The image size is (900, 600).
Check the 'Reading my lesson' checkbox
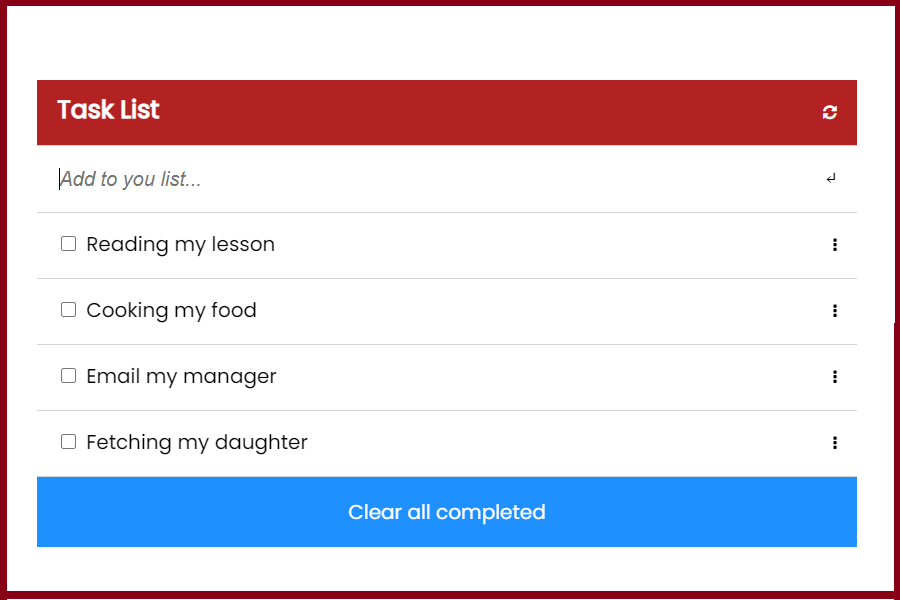(x=68, y=244)
